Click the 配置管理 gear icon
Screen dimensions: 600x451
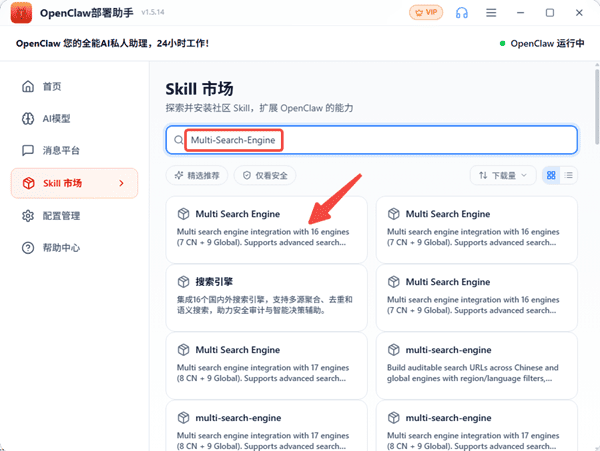28,216
